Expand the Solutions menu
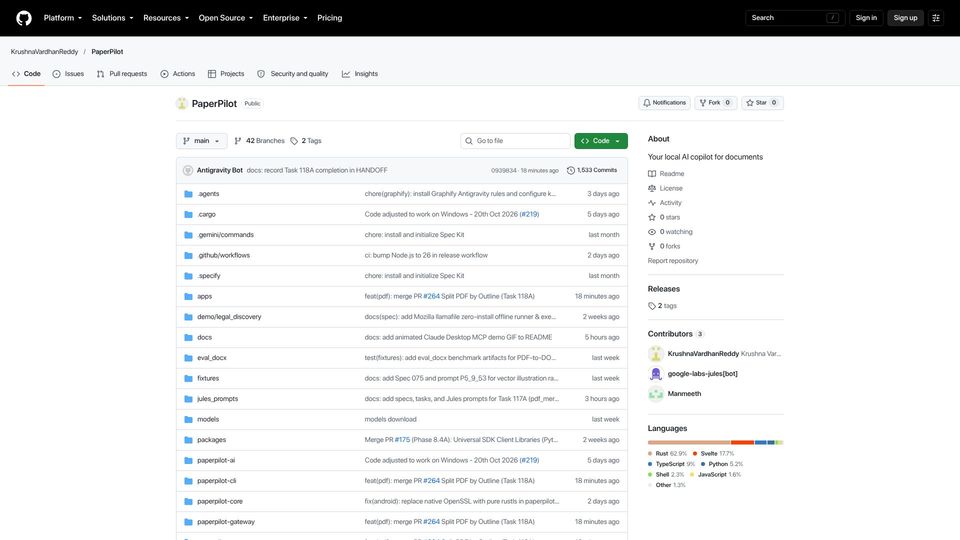The image size is (960, 540). pyautogui.click(x=113, y=18)
